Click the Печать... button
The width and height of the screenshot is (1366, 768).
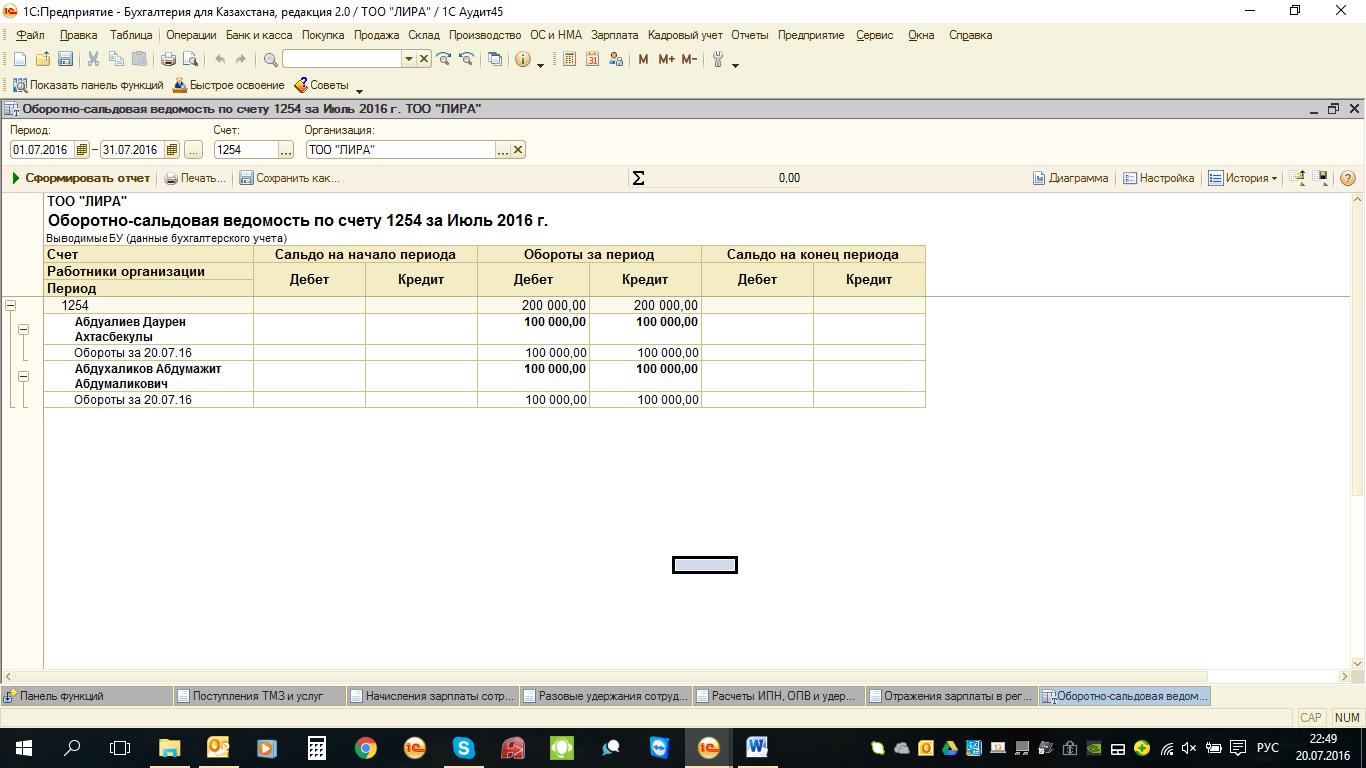195,178
